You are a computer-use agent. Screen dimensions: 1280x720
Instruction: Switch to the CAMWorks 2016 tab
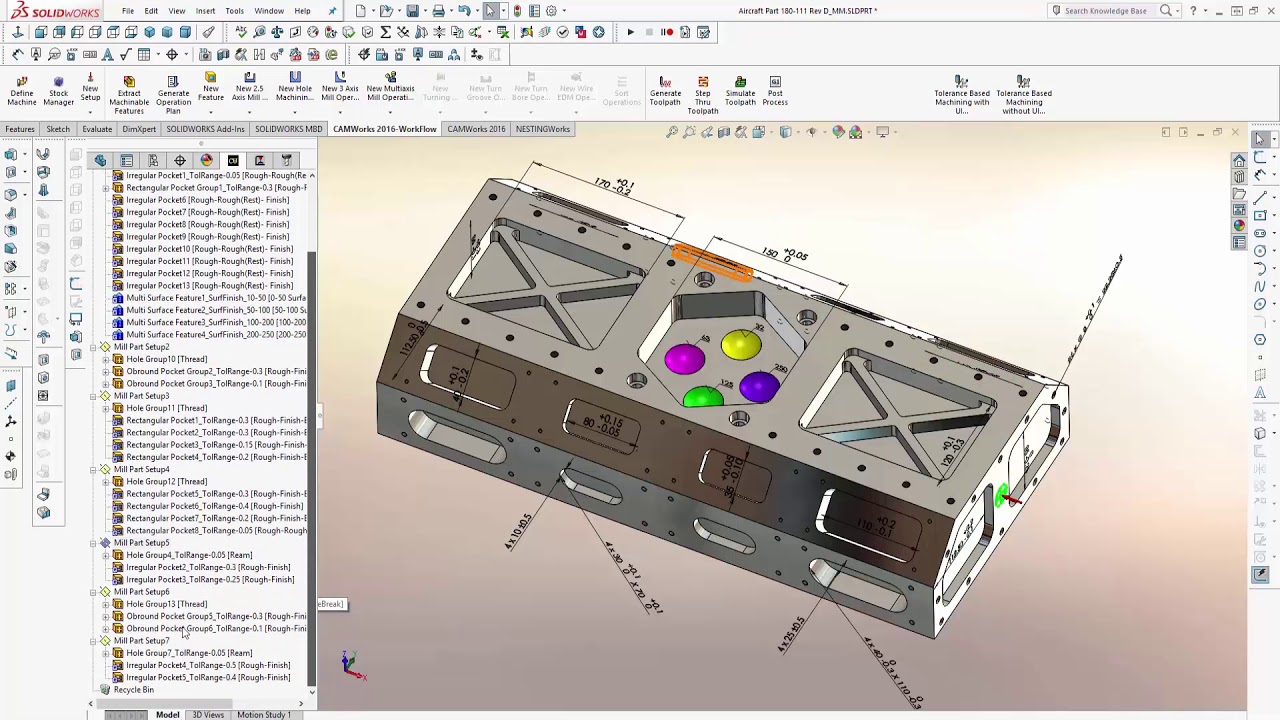tap(476, 129)
